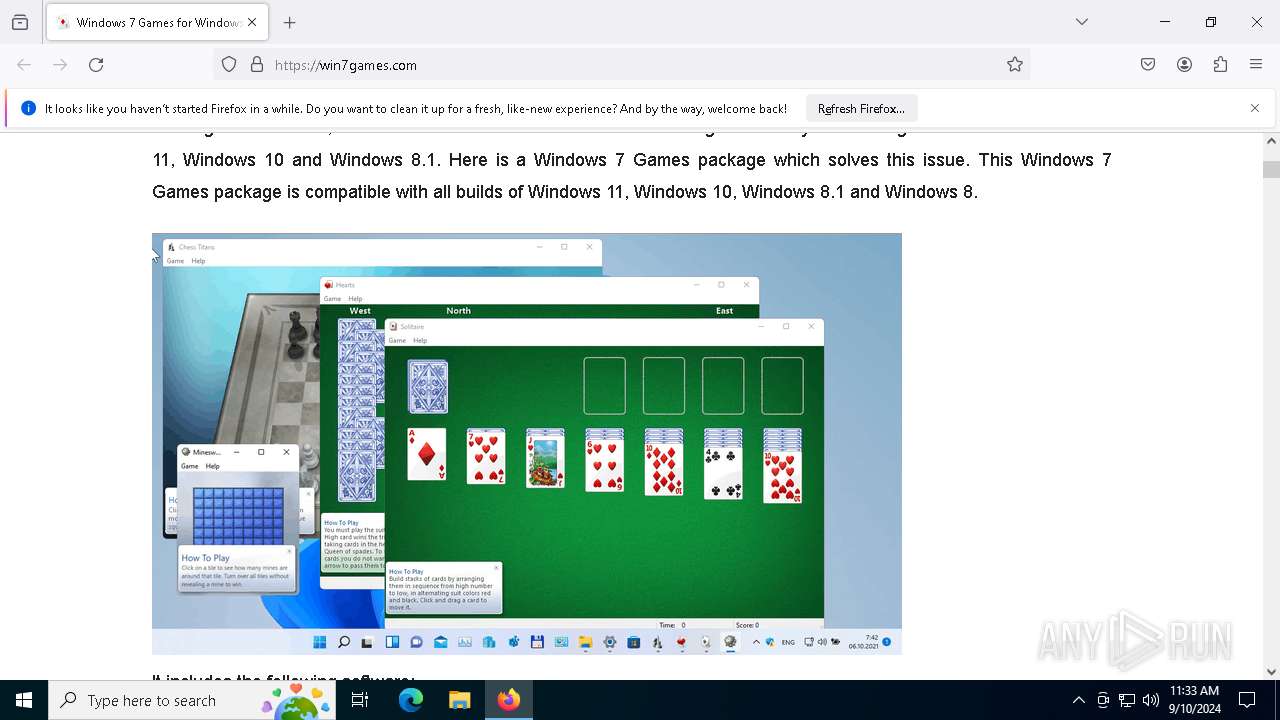The image size is (1280, 720).
Task: Click the Refresh Firefox button
Action: [x=861, y=108]
